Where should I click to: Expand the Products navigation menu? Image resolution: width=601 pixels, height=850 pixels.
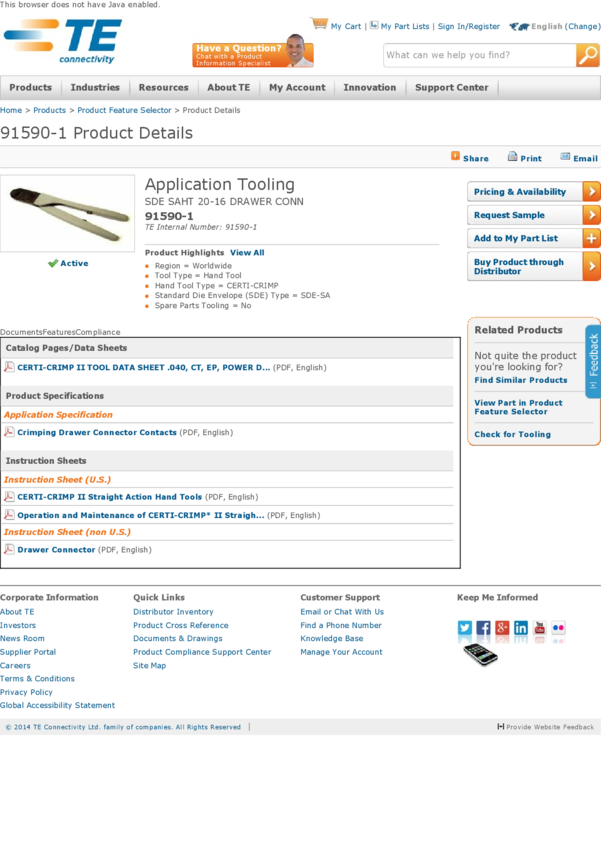[31, 88]
